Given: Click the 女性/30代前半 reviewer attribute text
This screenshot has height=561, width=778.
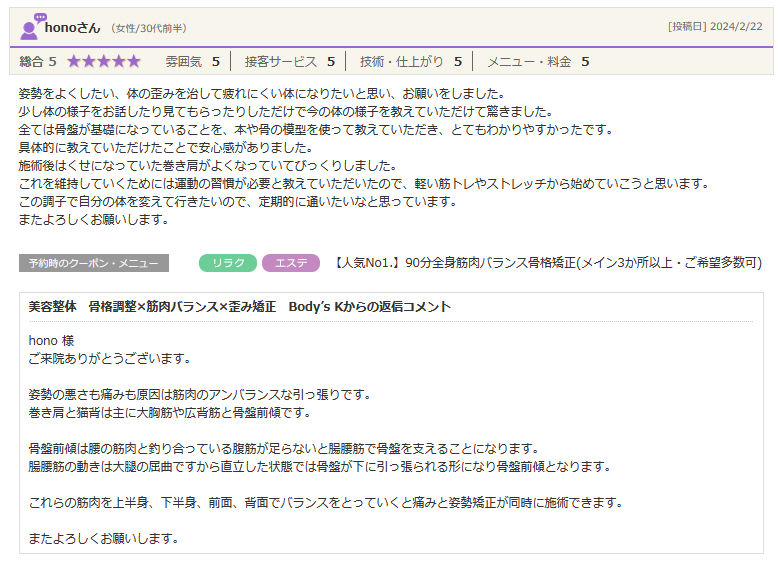Looking at the screenshot, I should tap(148, 28).
